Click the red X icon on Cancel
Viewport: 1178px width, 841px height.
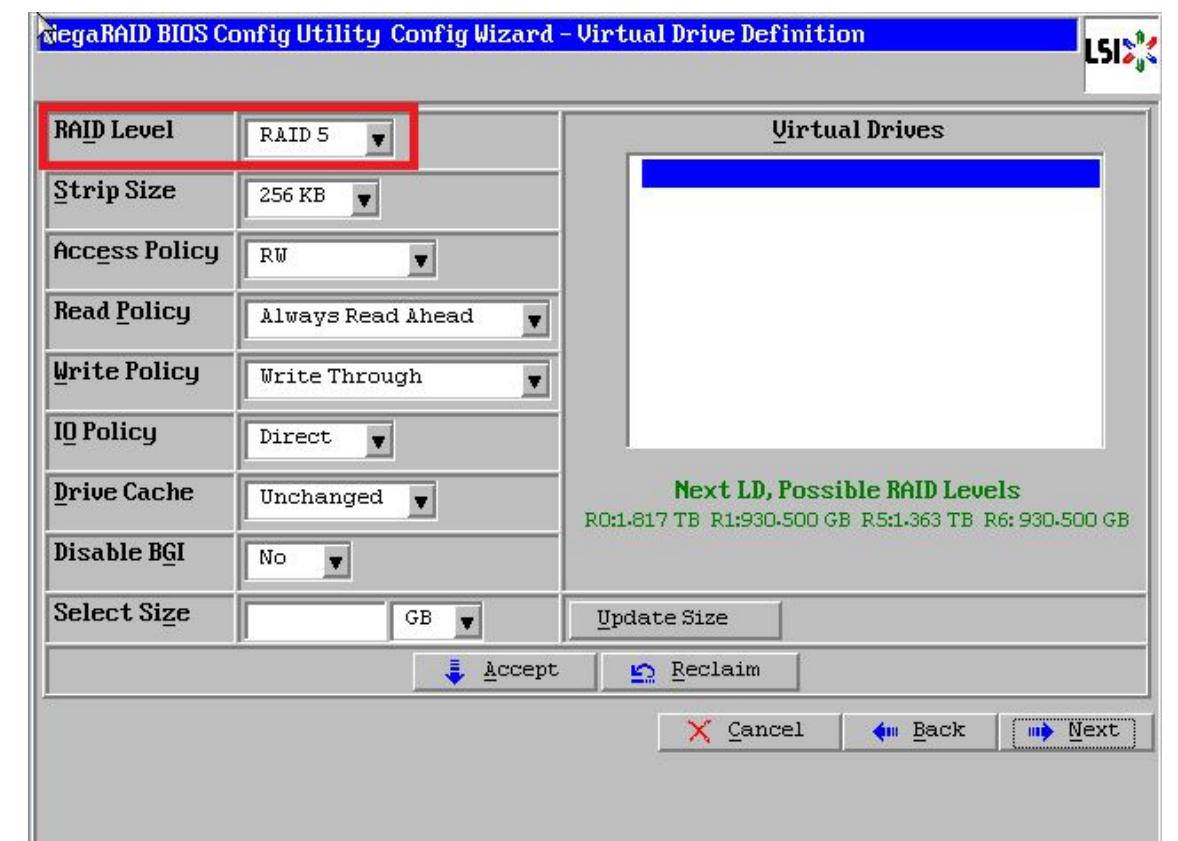click(x=699, y=731)
